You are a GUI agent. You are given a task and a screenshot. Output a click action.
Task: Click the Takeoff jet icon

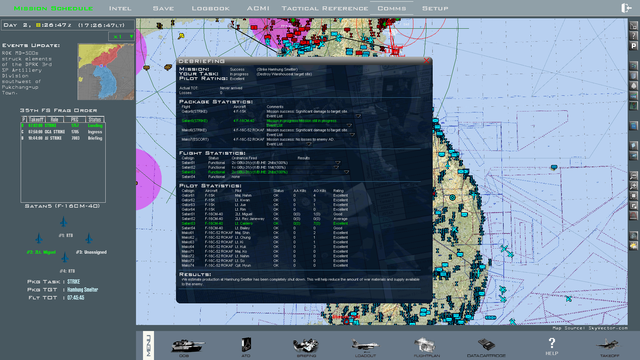[x=609, y=346]
